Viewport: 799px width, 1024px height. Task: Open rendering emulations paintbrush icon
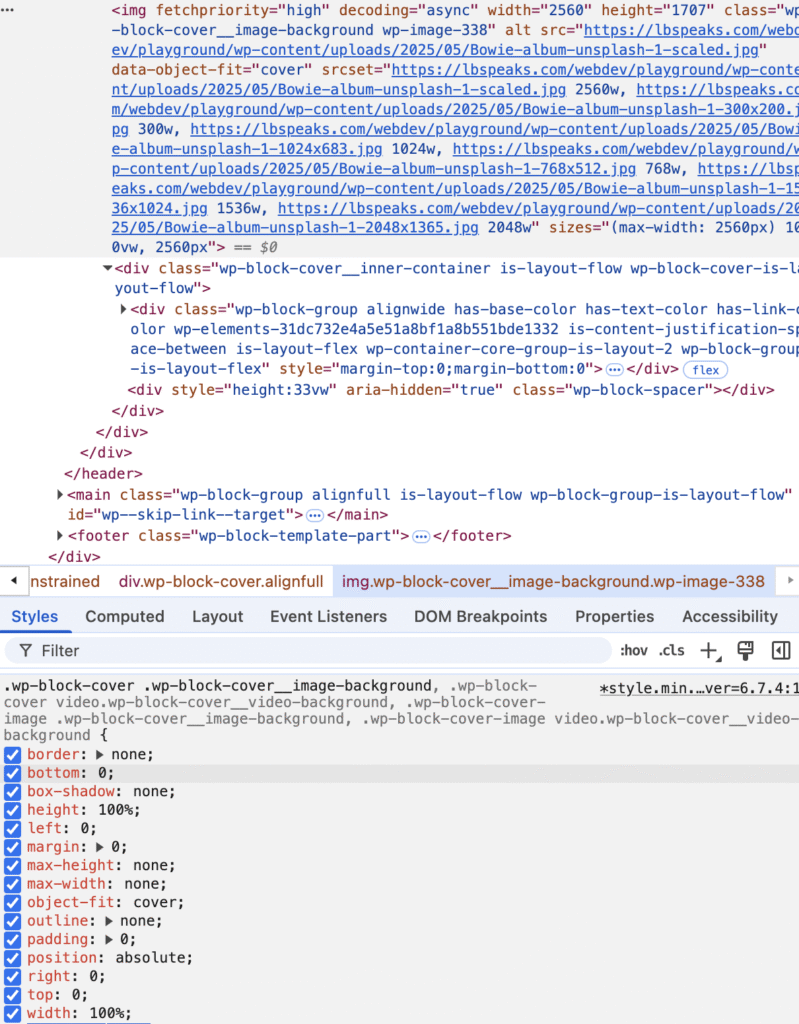[x=745, y=651]
